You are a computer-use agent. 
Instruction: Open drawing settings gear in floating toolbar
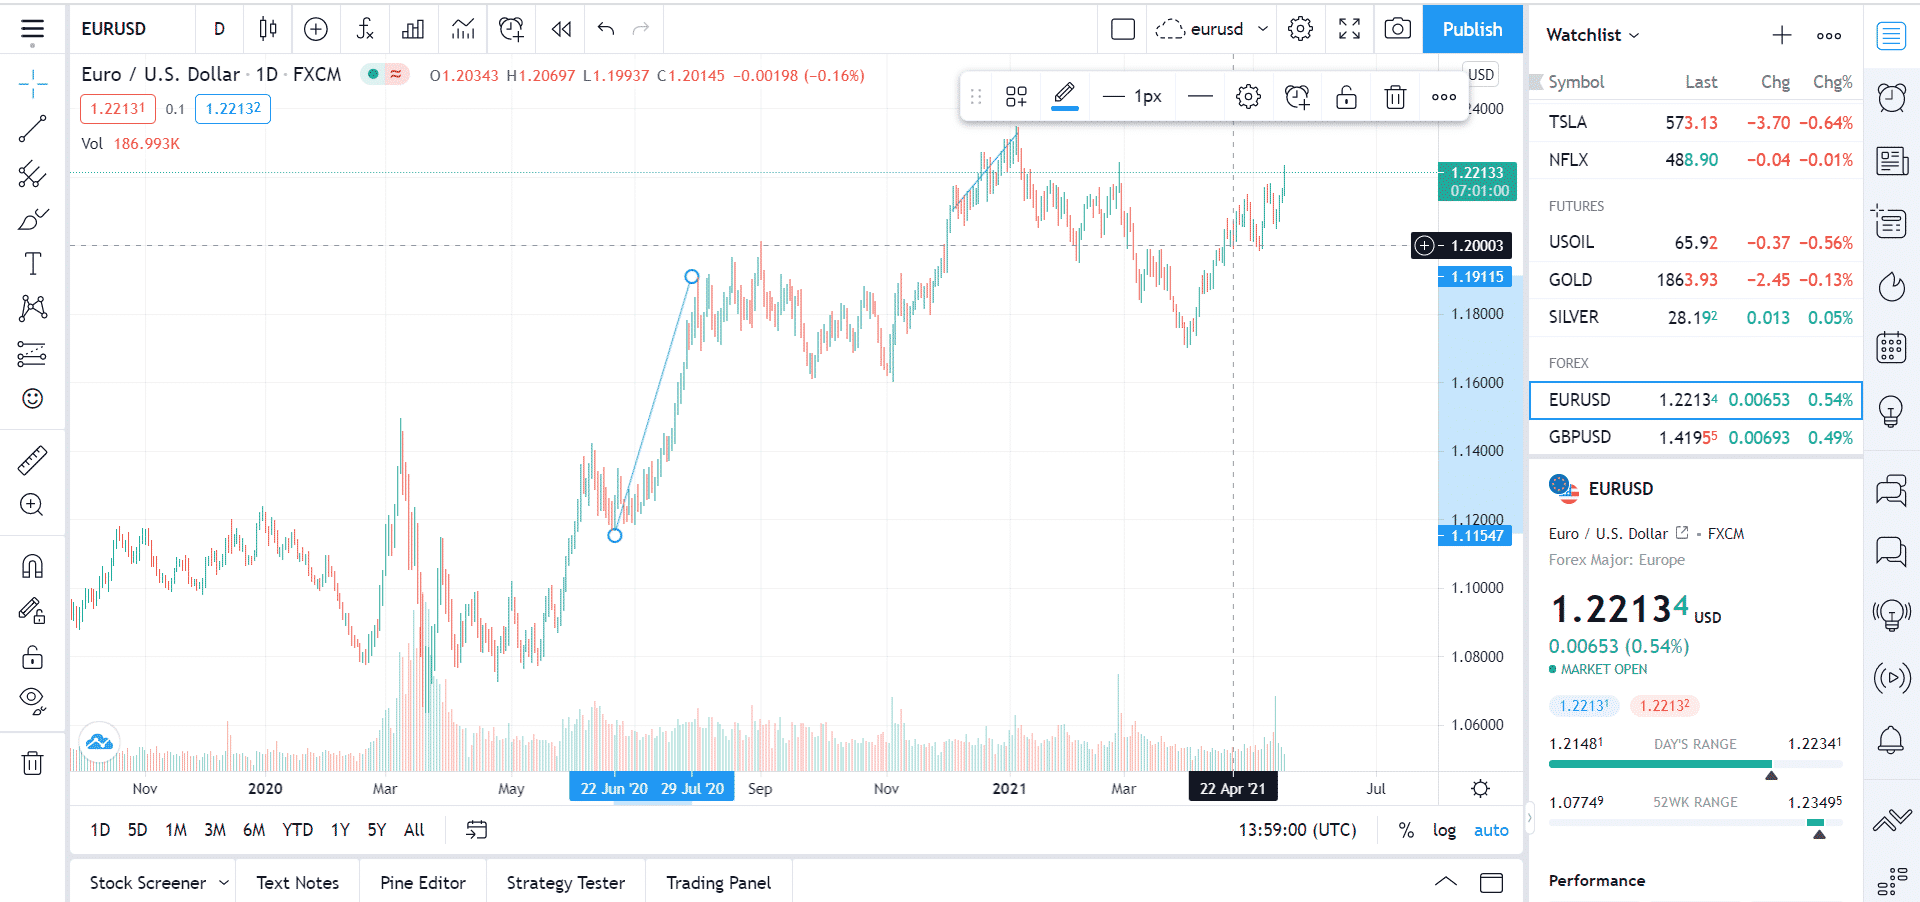click(1248, 97)
